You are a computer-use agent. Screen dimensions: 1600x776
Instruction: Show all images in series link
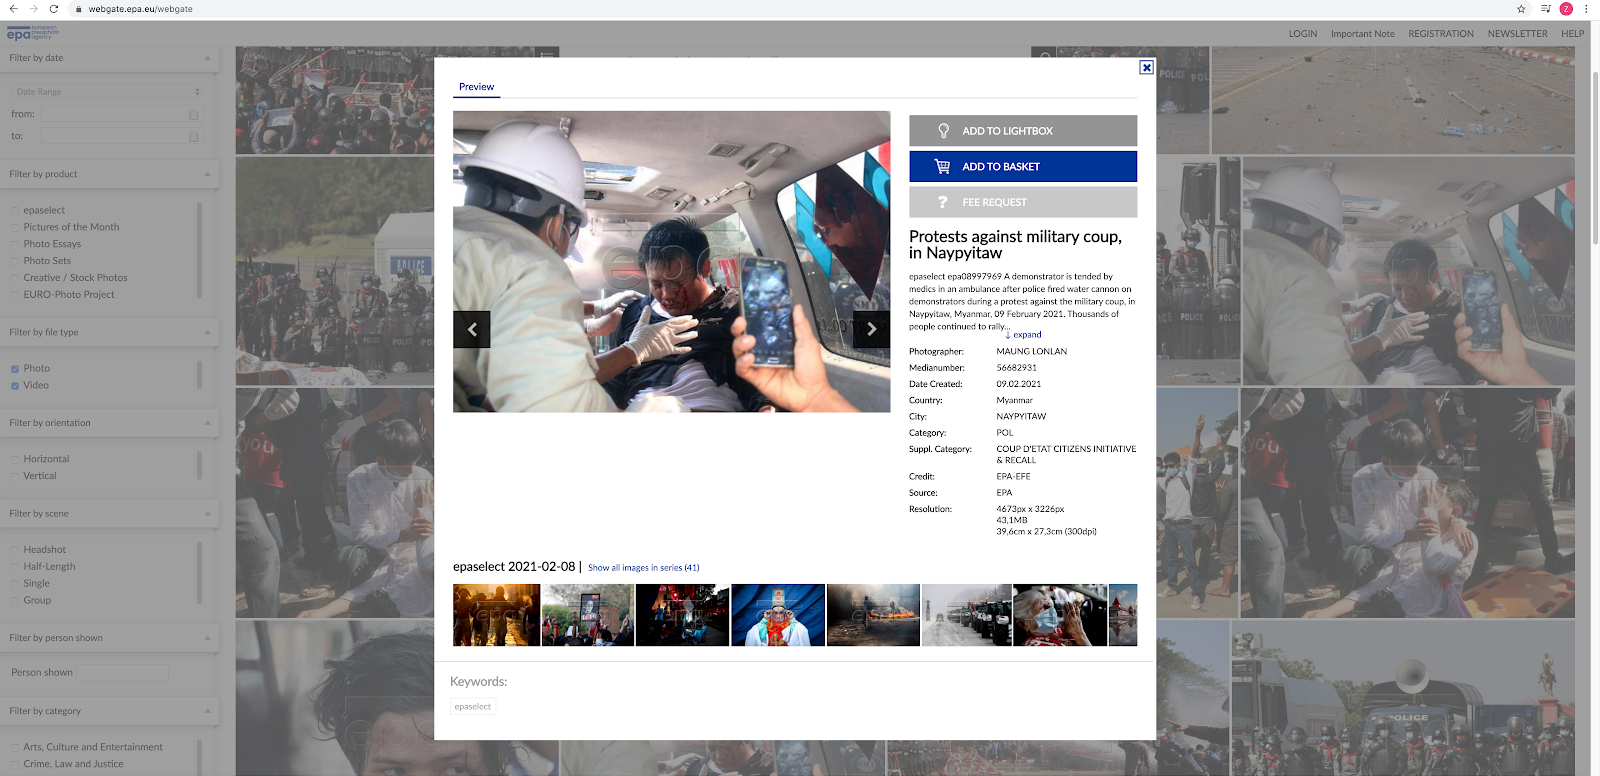click(x=643, y=568)
